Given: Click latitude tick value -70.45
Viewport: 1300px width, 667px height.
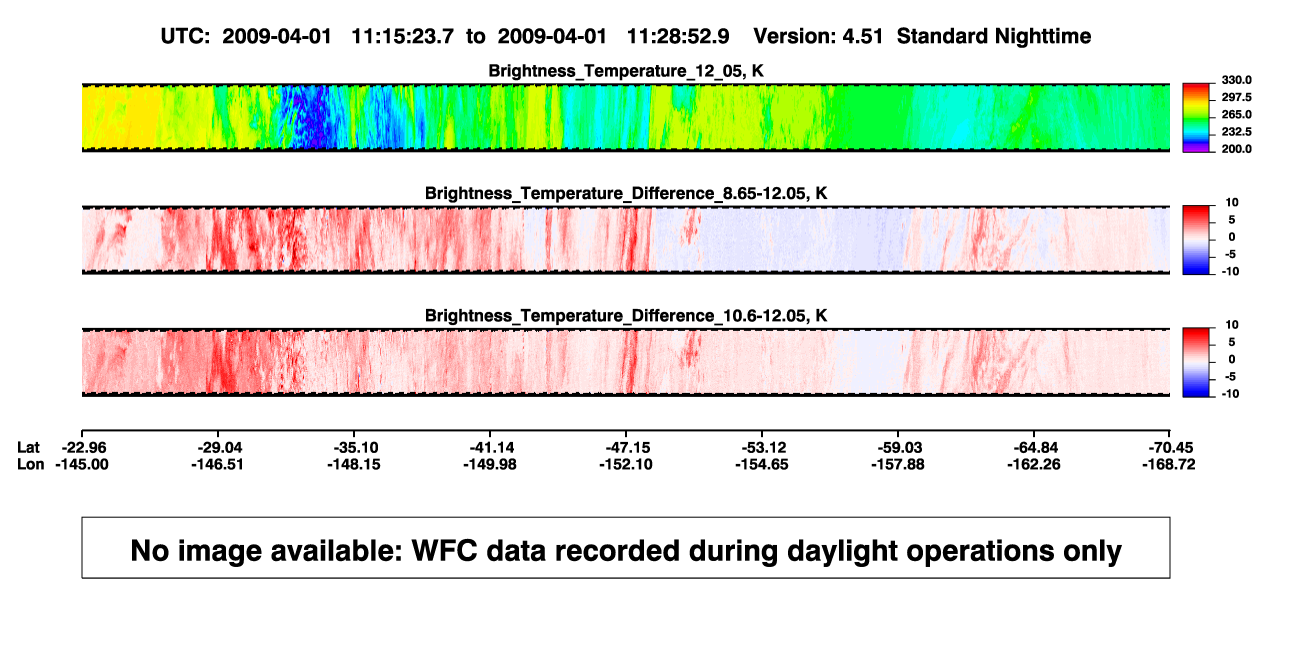Looking at the screenshot, I should tap(1170, 447).
